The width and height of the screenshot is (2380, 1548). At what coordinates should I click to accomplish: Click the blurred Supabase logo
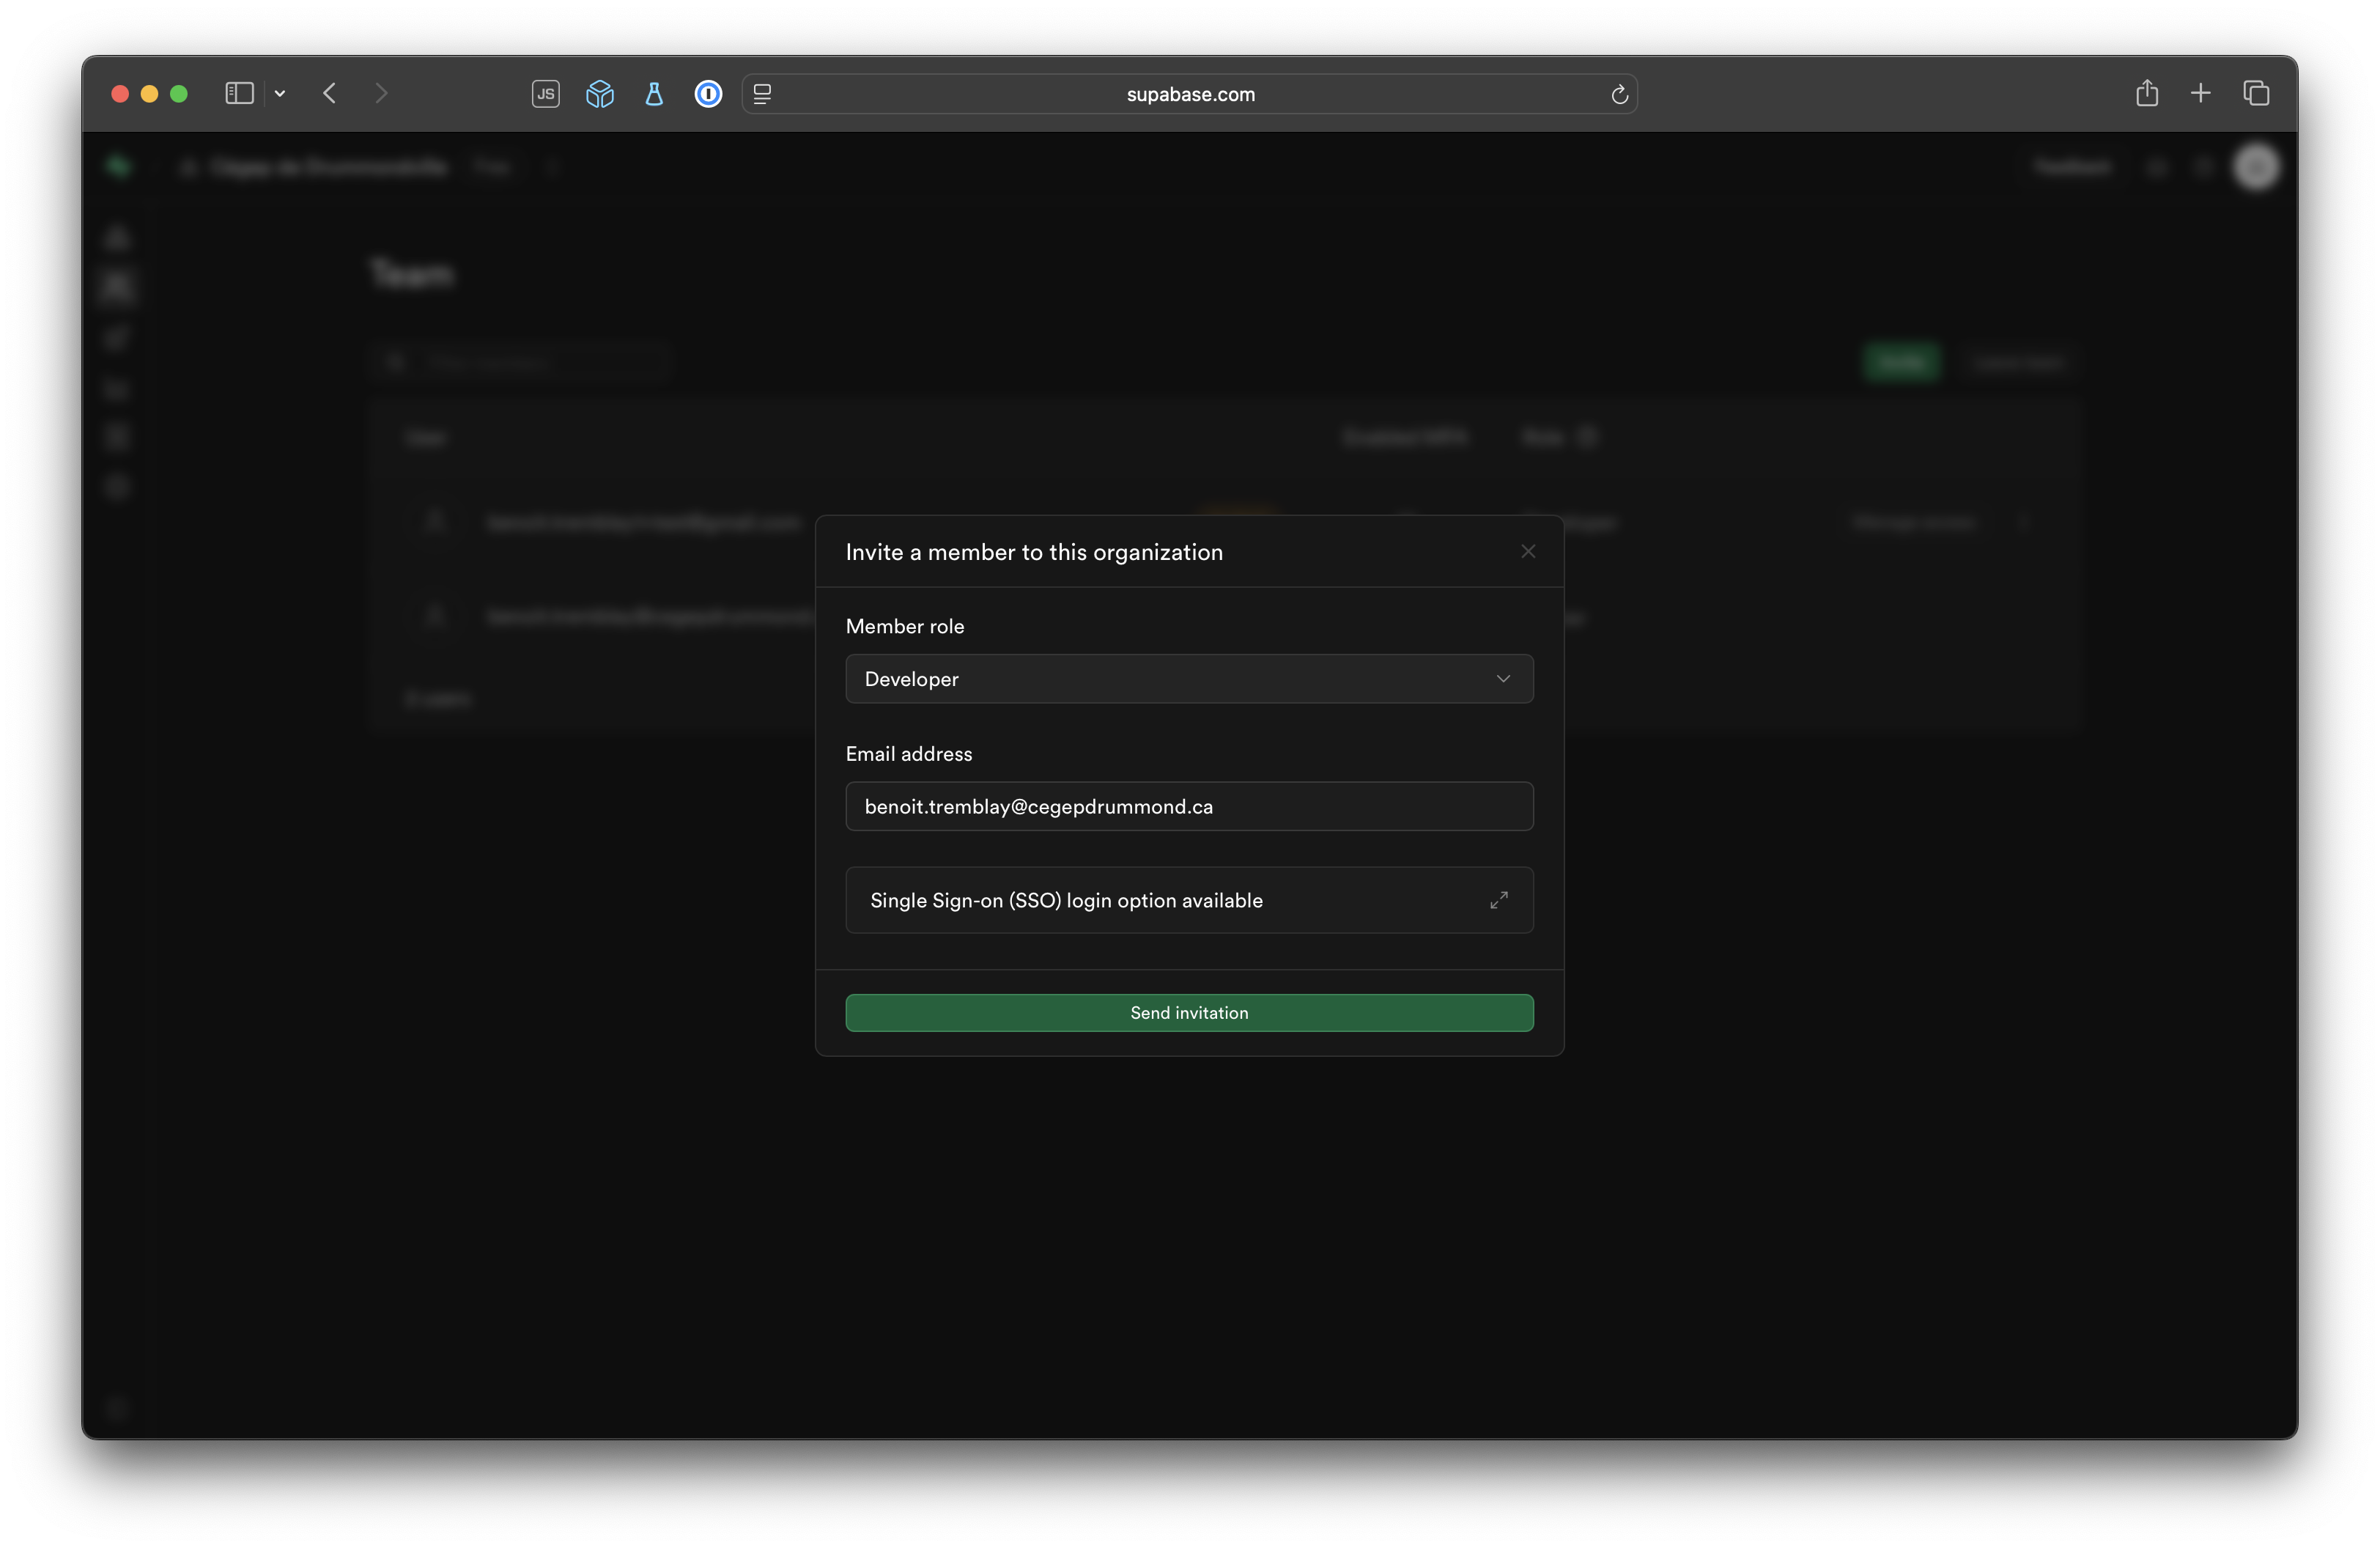pyautogui.click(x=119, y=167)
